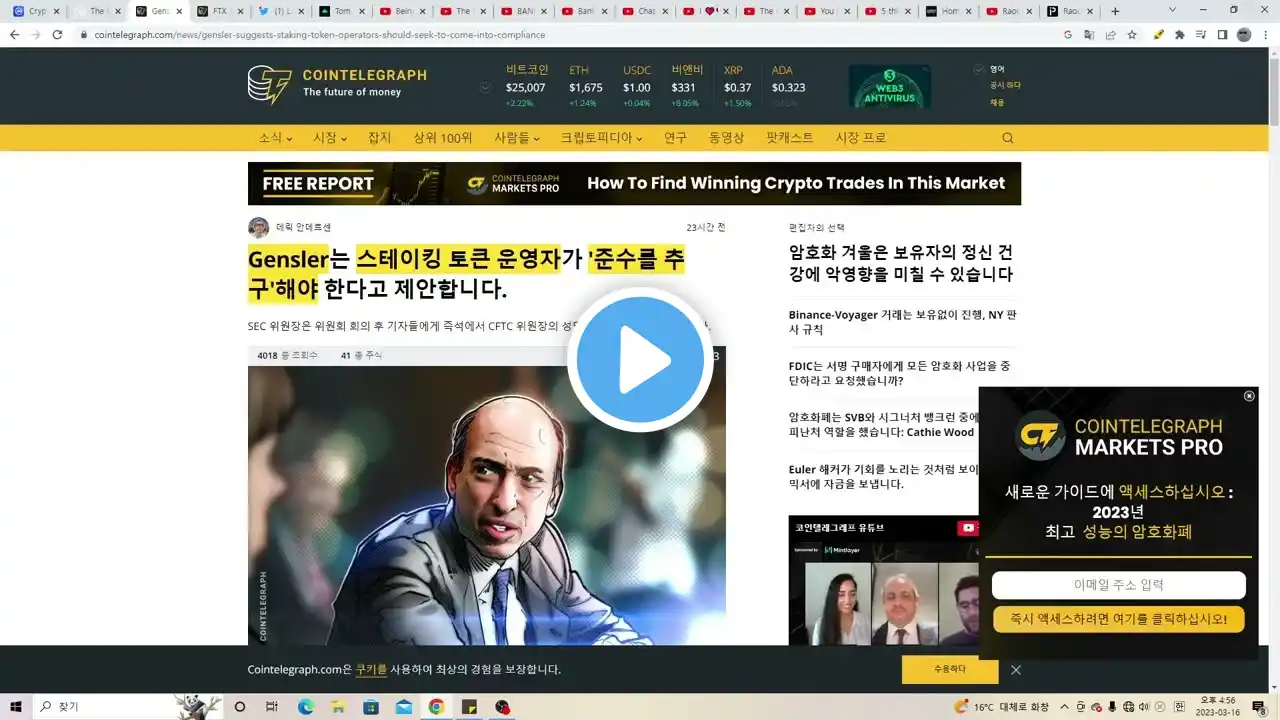Open the site search magnifier
This screenshot has width=1280, height=720.
click(x=1007, y=138)
